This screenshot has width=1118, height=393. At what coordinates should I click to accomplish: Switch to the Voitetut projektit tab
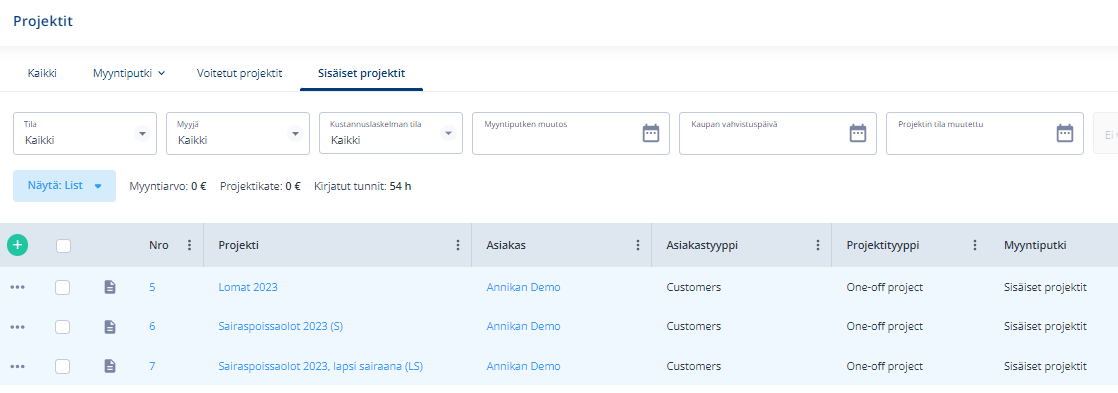(240, 73)
